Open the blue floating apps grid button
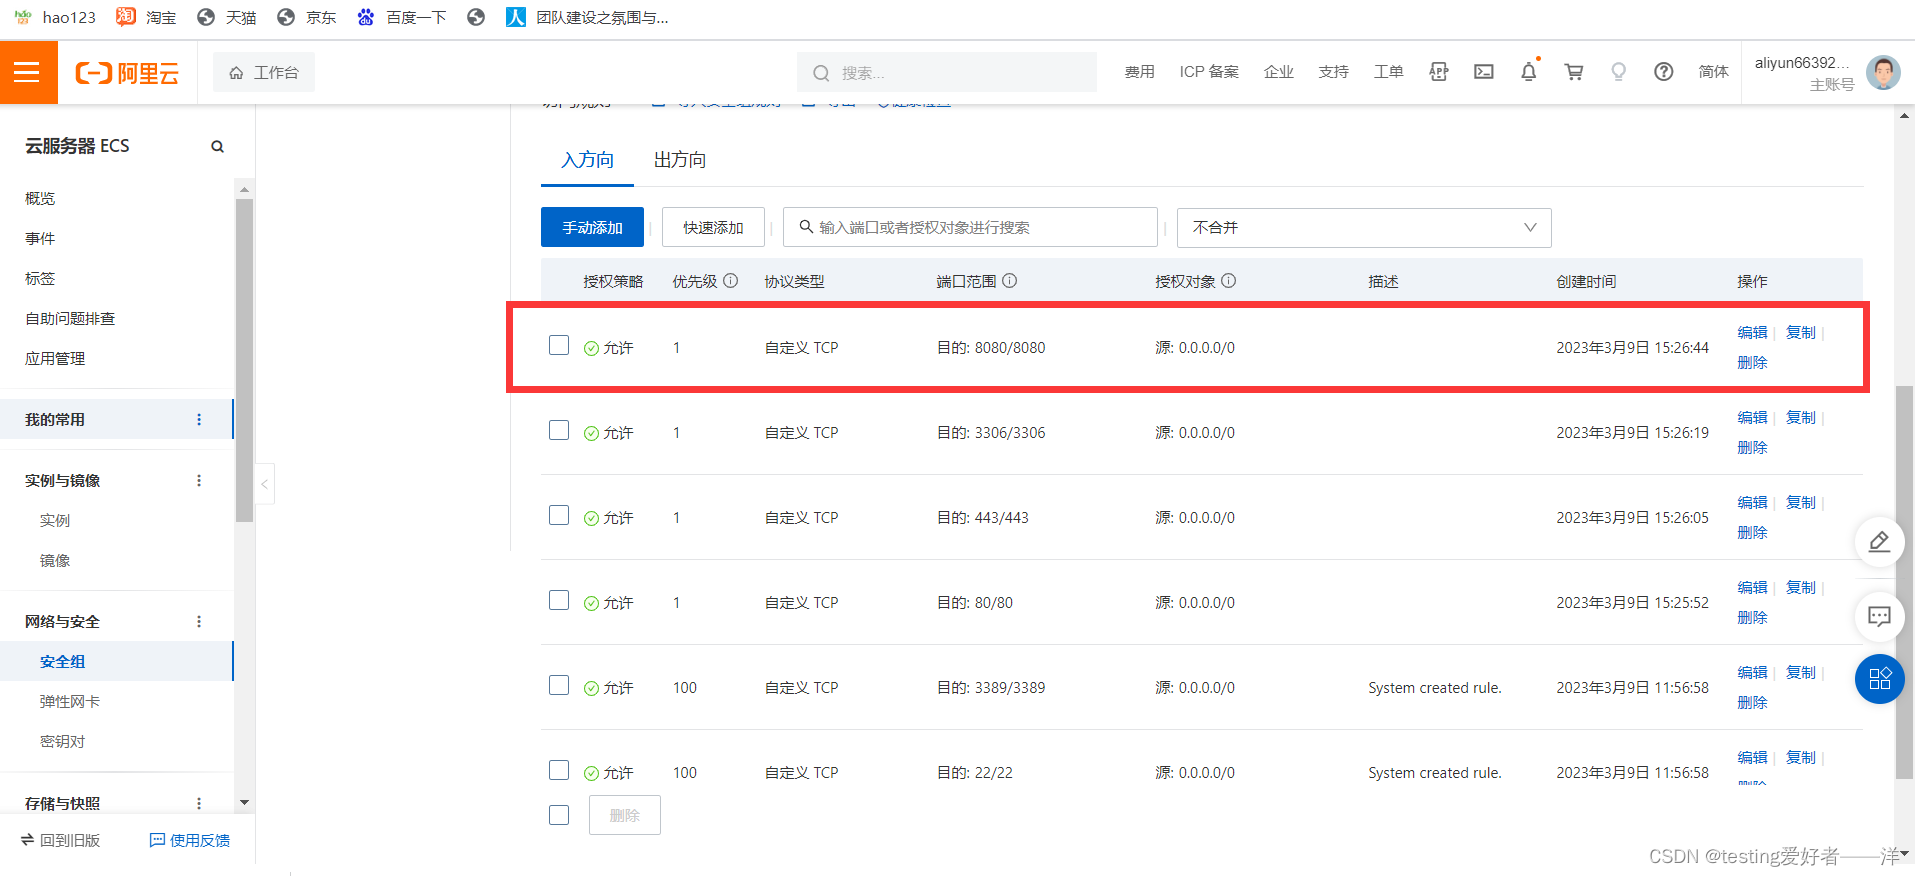The width and height of the screenshot is (1915, 876). (1880, 679)
